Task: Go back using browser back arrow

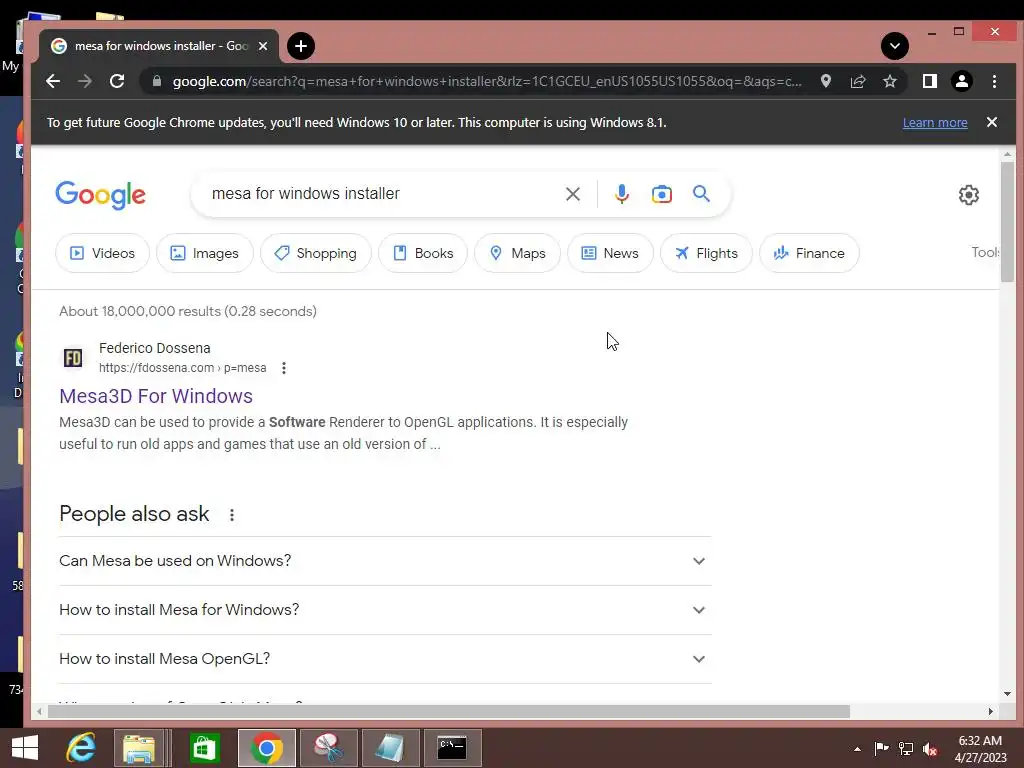Action: tap(53, 81)
